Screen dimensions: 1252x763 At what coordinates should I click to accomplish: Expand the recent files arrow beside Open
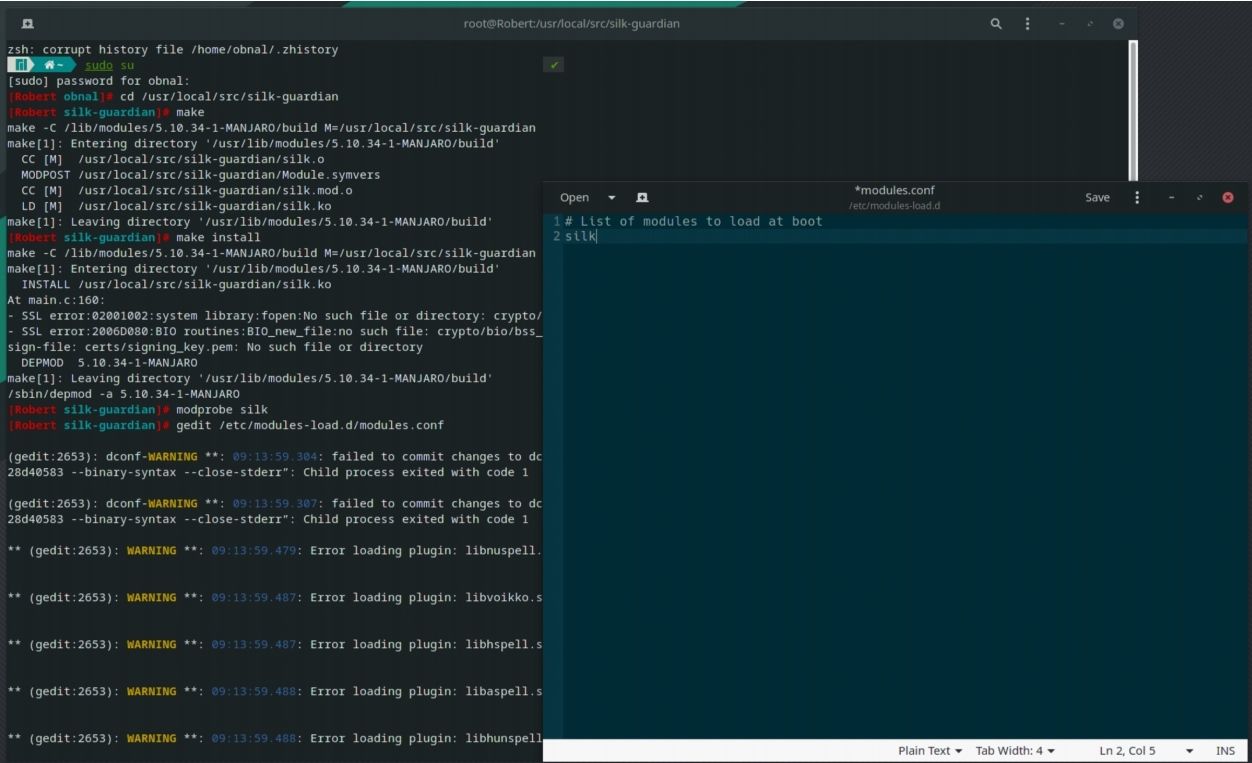(x=612, y=197)
